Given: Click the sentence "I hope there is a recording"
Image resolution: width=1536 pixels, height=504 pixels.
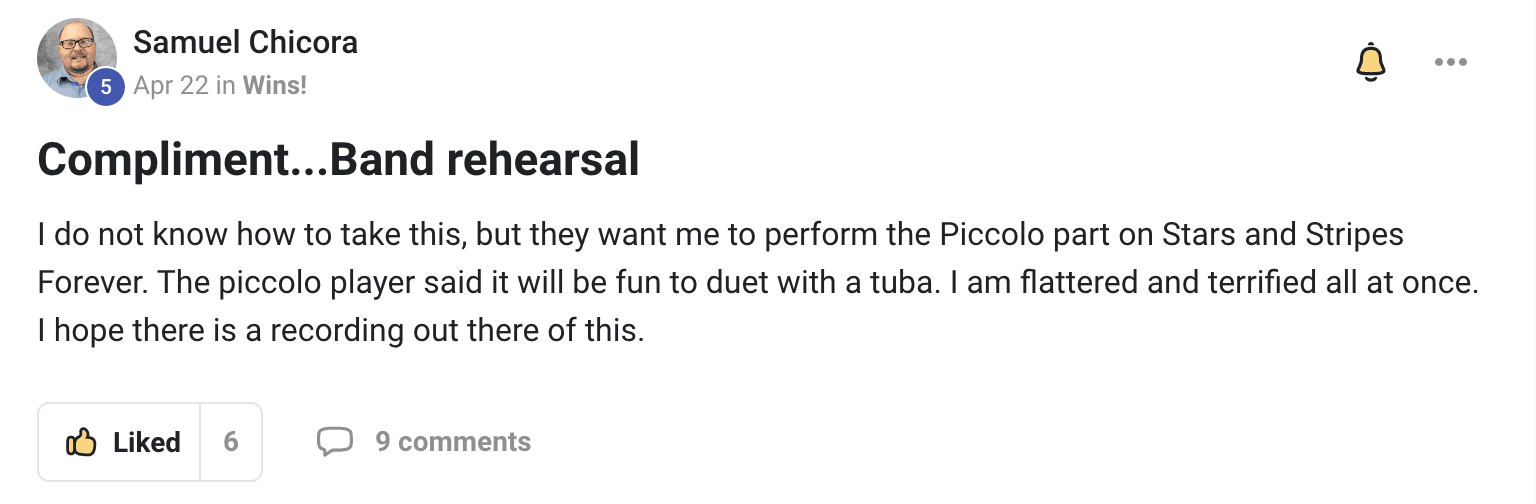Looking at the screenshot, I should coord(340,330).
